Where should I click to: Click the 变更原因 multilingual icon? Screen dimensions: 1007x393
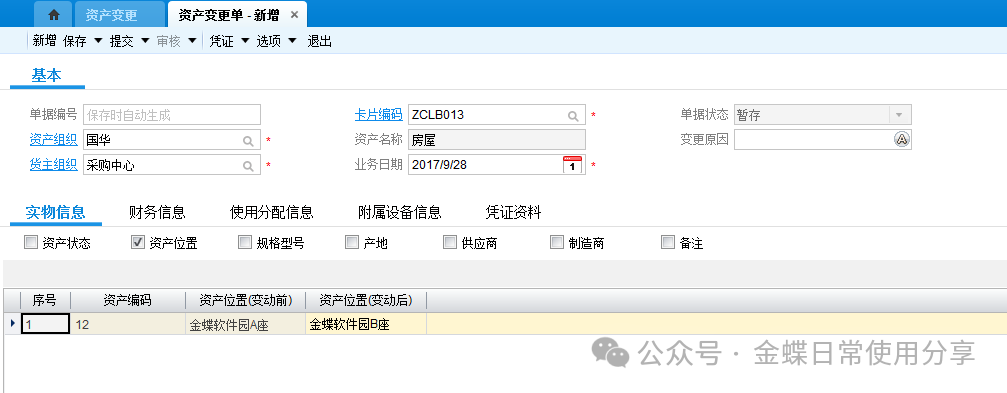point(902,139)
